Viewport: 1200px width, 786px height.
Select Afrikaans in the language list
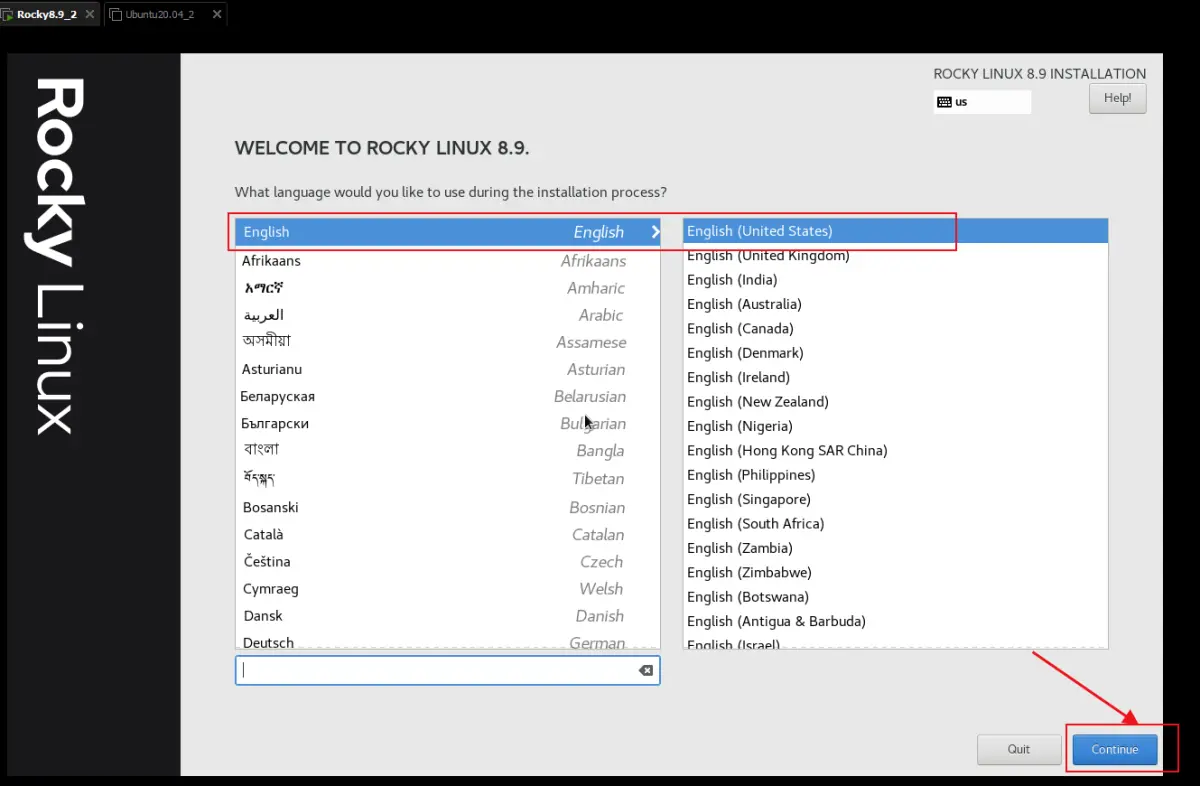[448, 261]
